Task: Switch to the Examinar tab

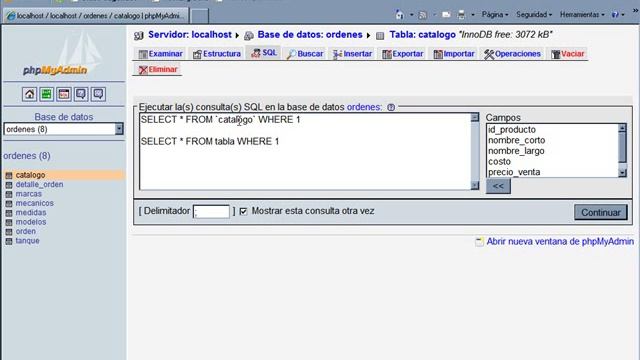Action: [x=160, y=54]
